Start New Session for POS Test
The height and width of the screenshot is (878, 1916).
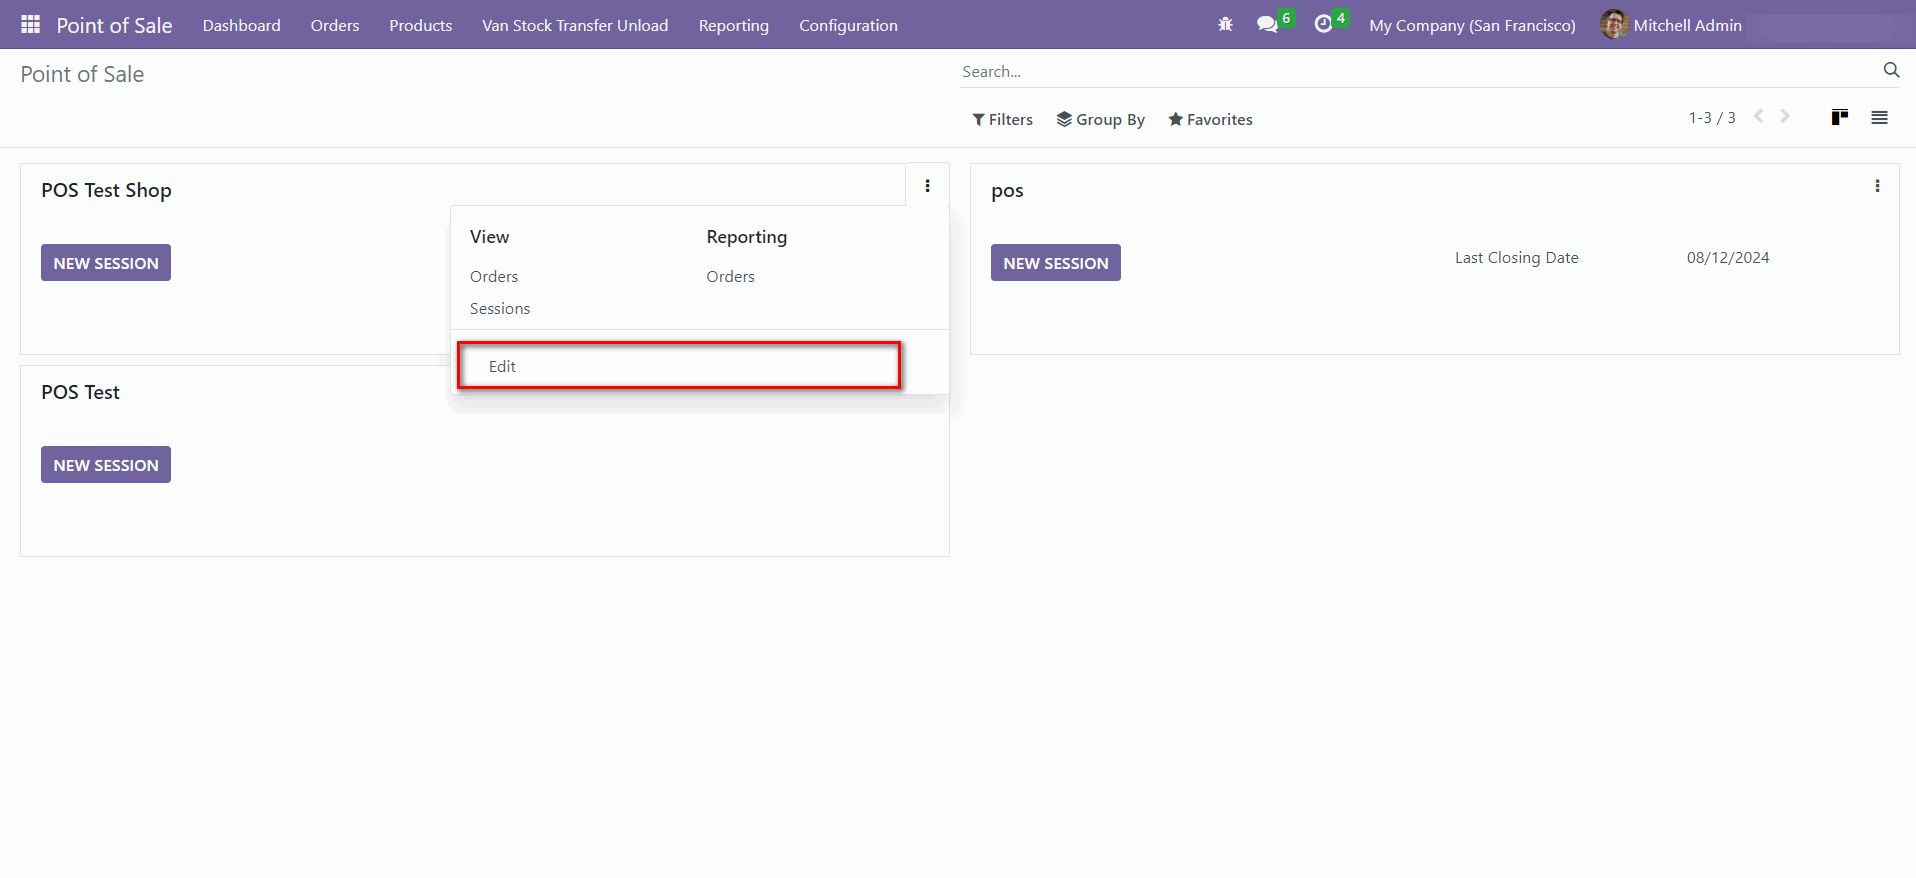[106, 465]
